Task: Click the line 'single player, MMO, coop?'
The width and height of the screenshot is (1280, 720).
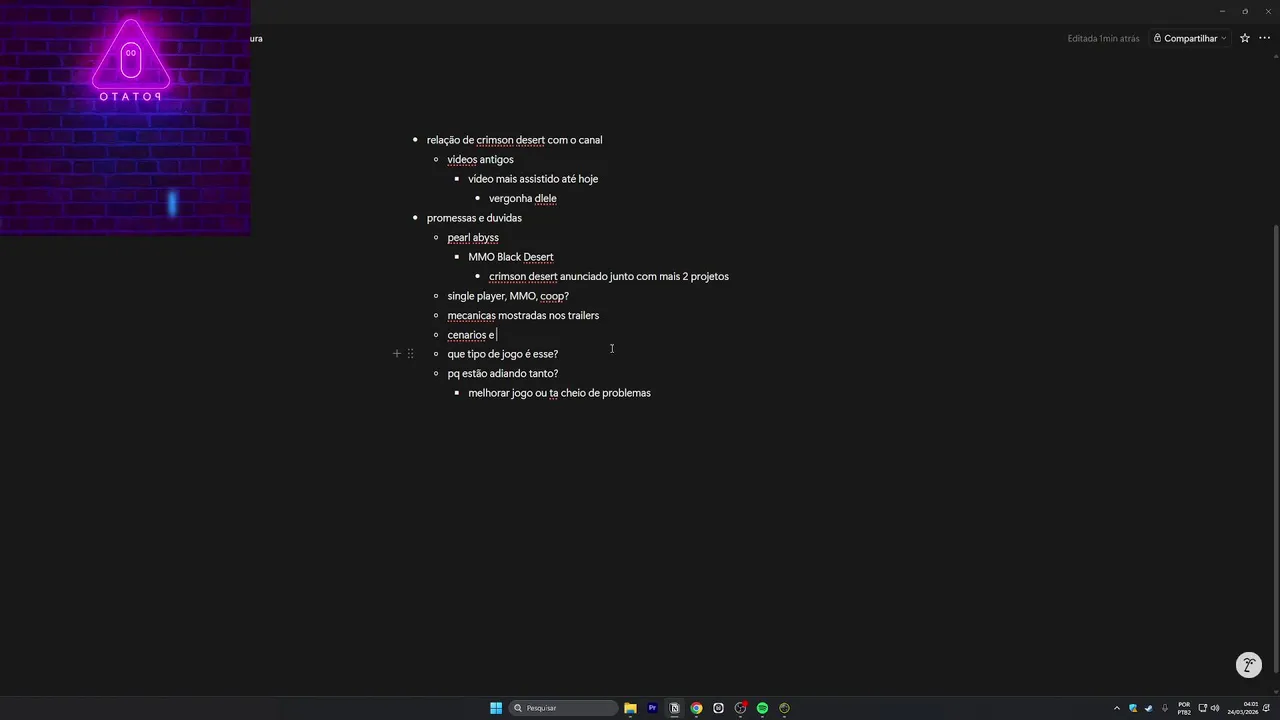Action: click(508, 296)
